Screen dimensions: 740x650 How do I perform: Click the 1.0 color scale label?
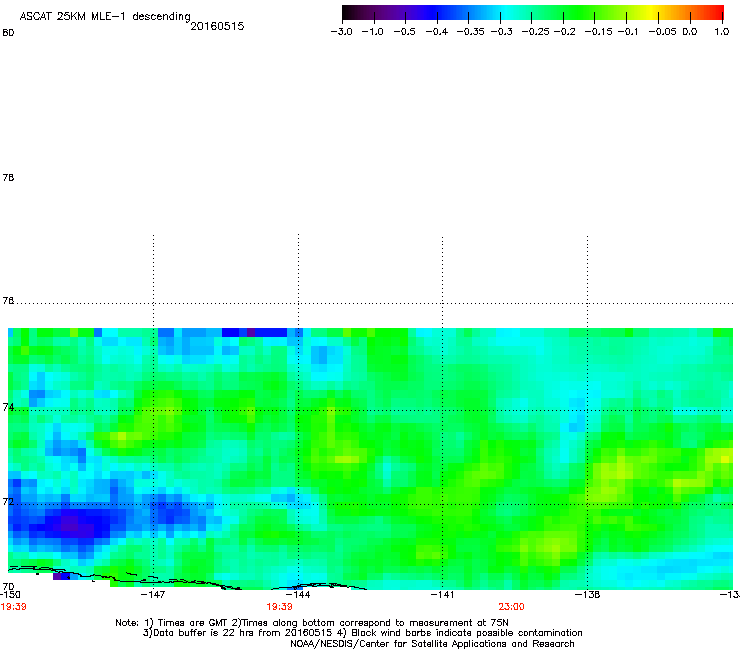(722, 32)
